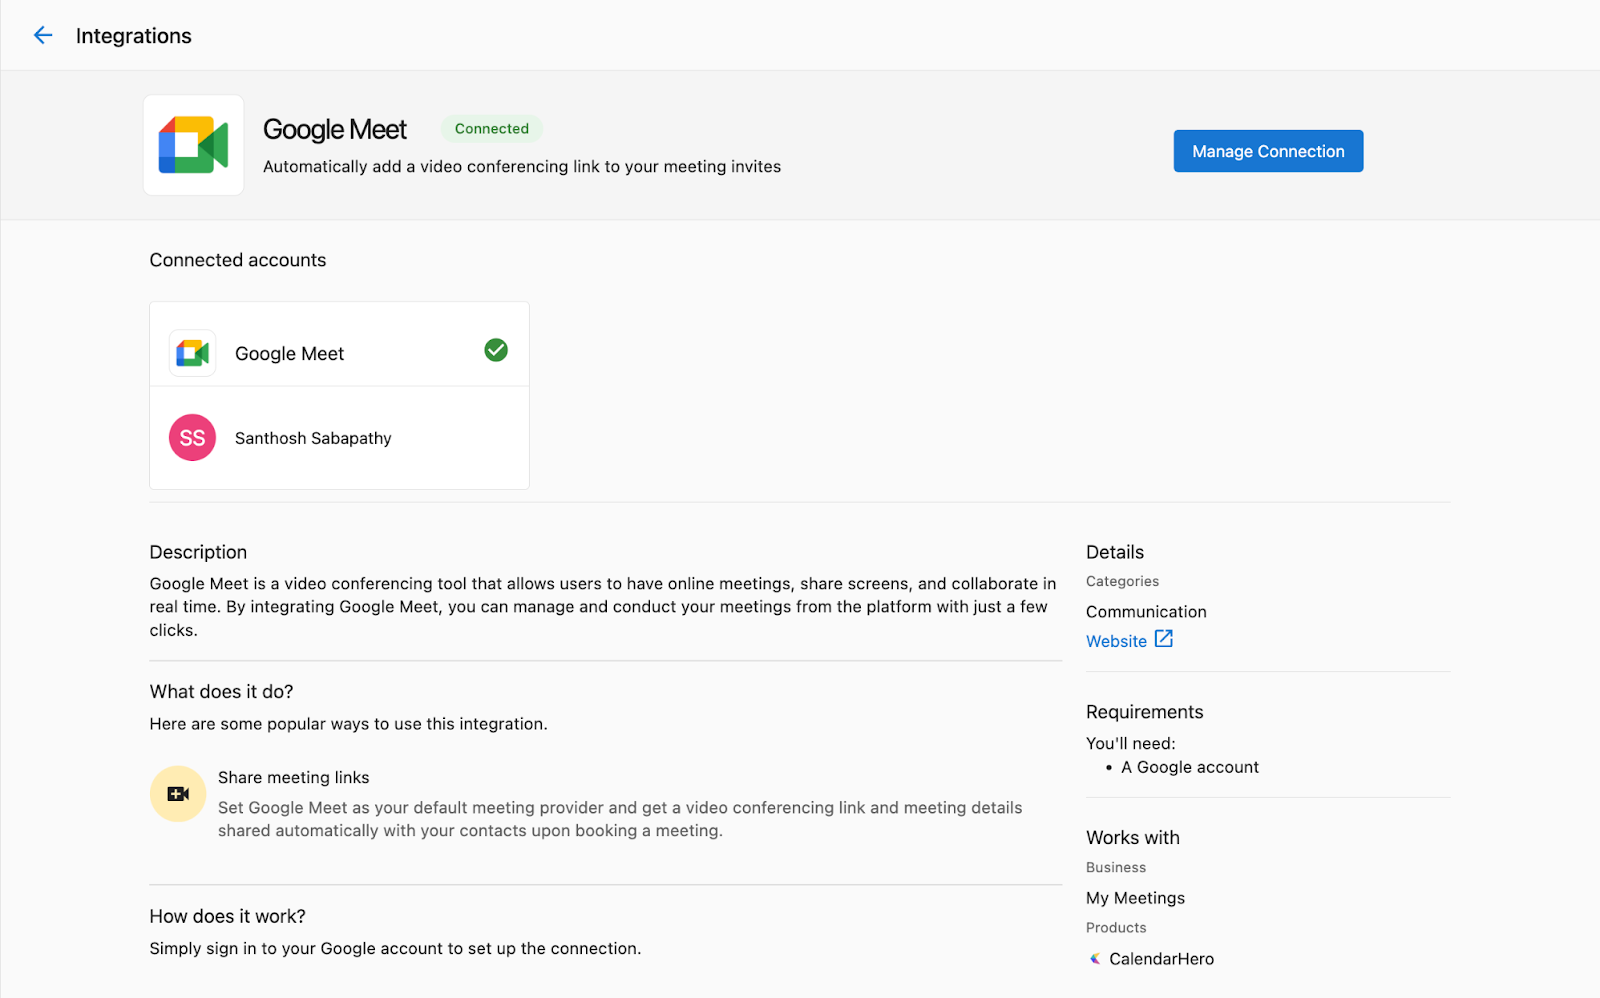Click the My Meetings business entry
Image resolution: width=1600 pixels, height=998 pixels.
coord(1135,898)
